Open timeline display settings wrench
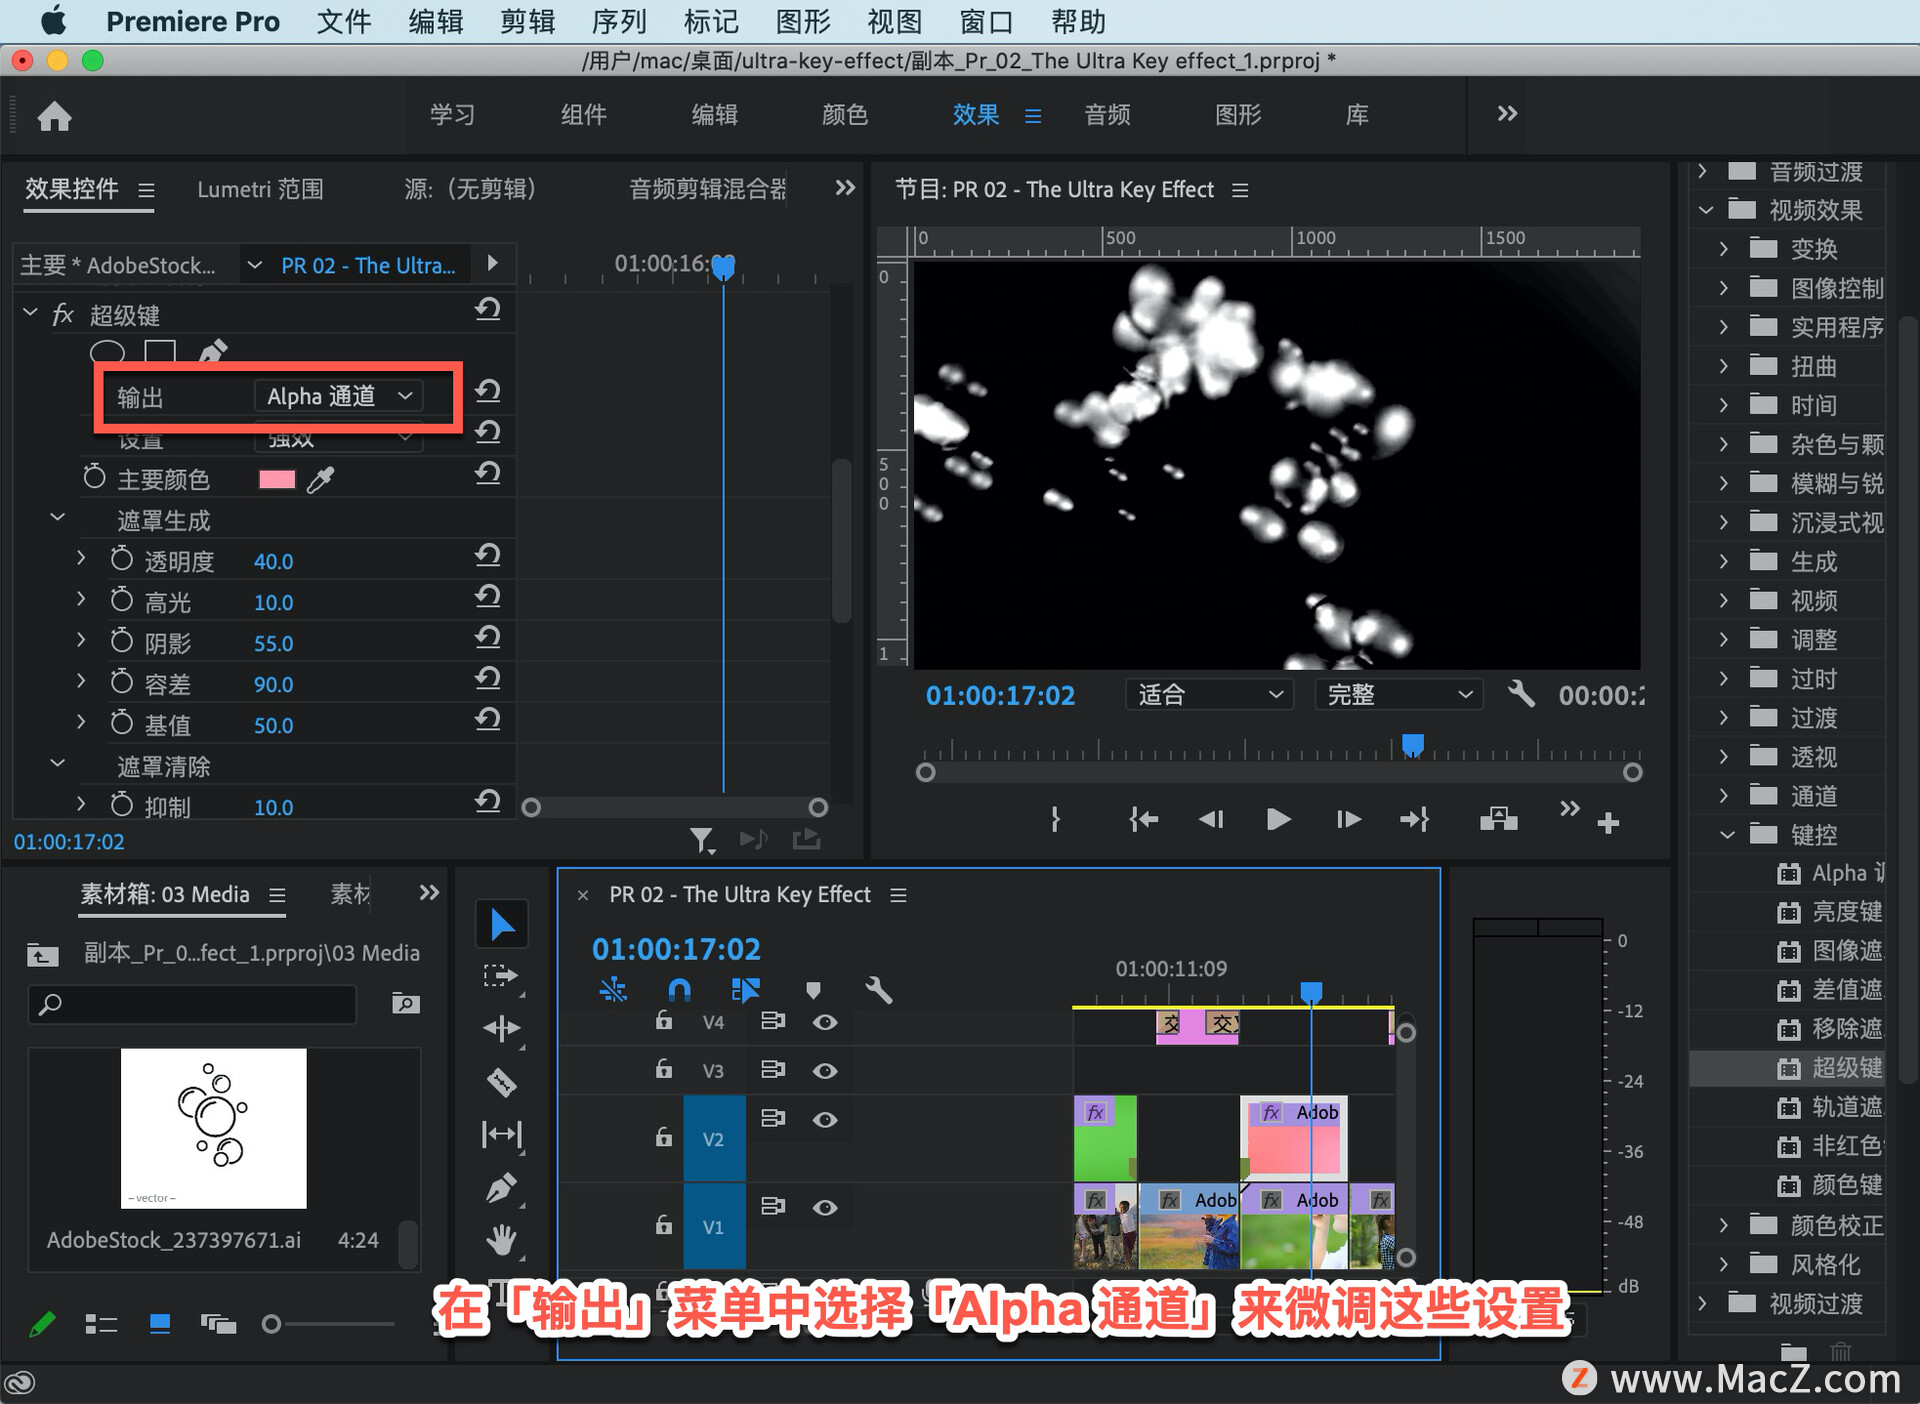This screenshot has width=1920, height=1404. 878,990
